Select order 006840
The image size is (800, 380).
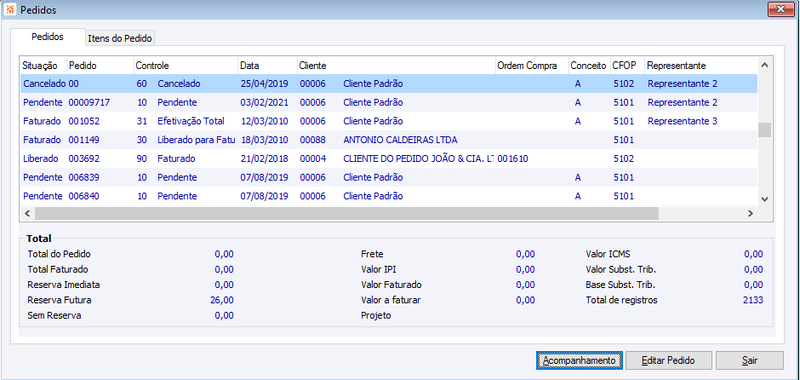tap(389, 196)
